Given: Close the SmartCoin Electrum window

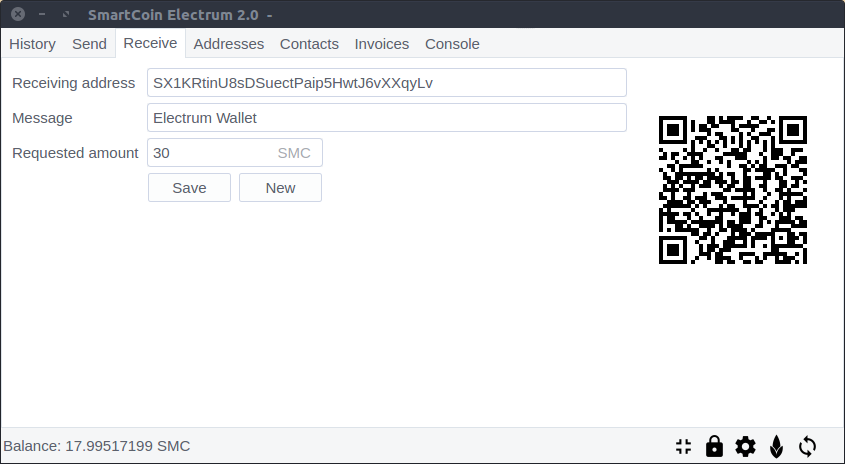Looking at the screenshot, I should (18, 14).
